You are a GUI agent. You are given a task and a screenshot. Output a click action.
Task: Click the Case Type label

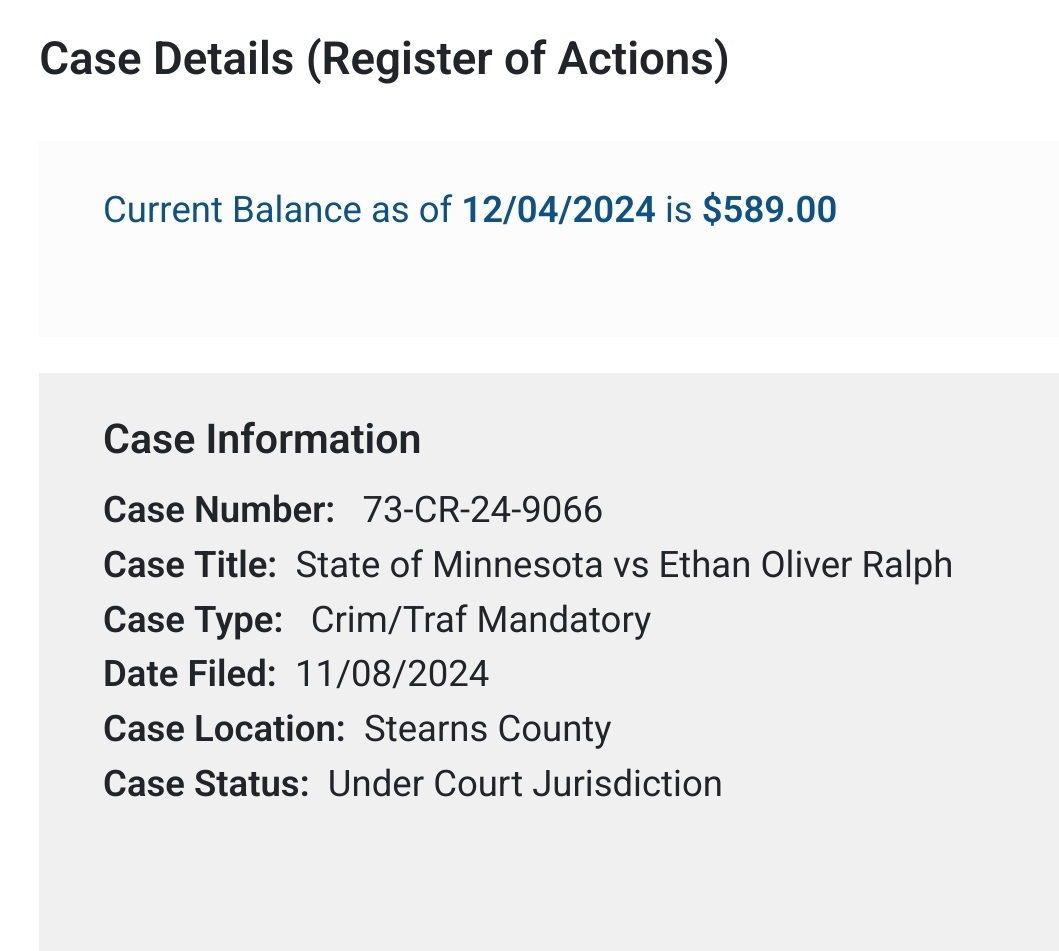point(194,620)
